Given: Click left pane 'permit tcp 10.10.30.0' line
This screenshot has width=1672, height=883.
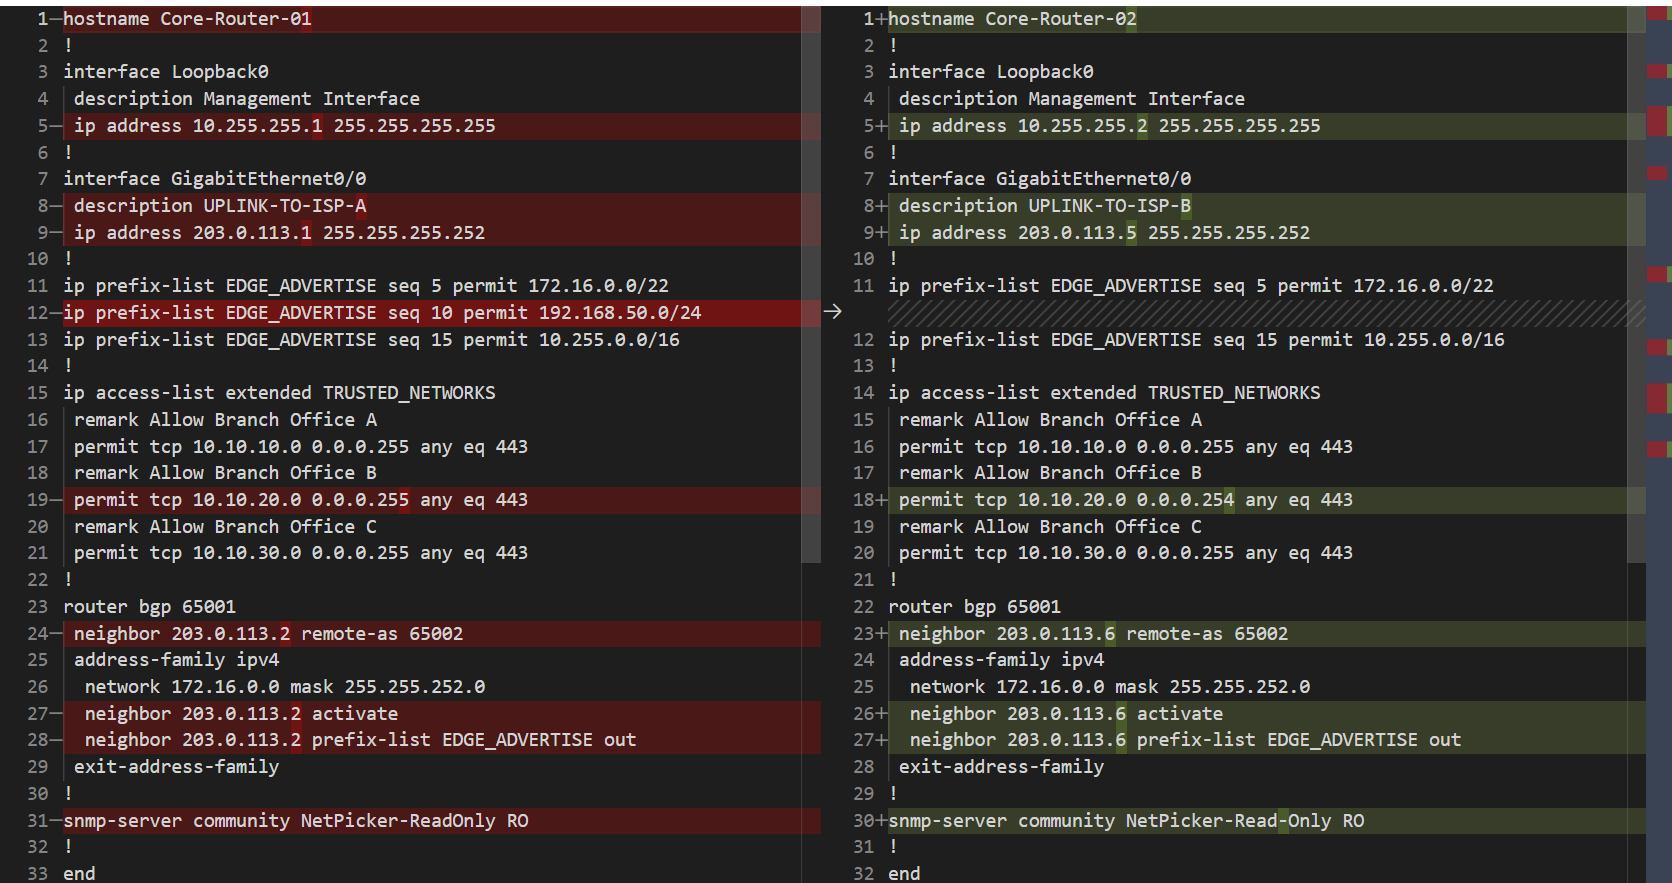Looking at the screenshot, I should click(x=301, y=553).
